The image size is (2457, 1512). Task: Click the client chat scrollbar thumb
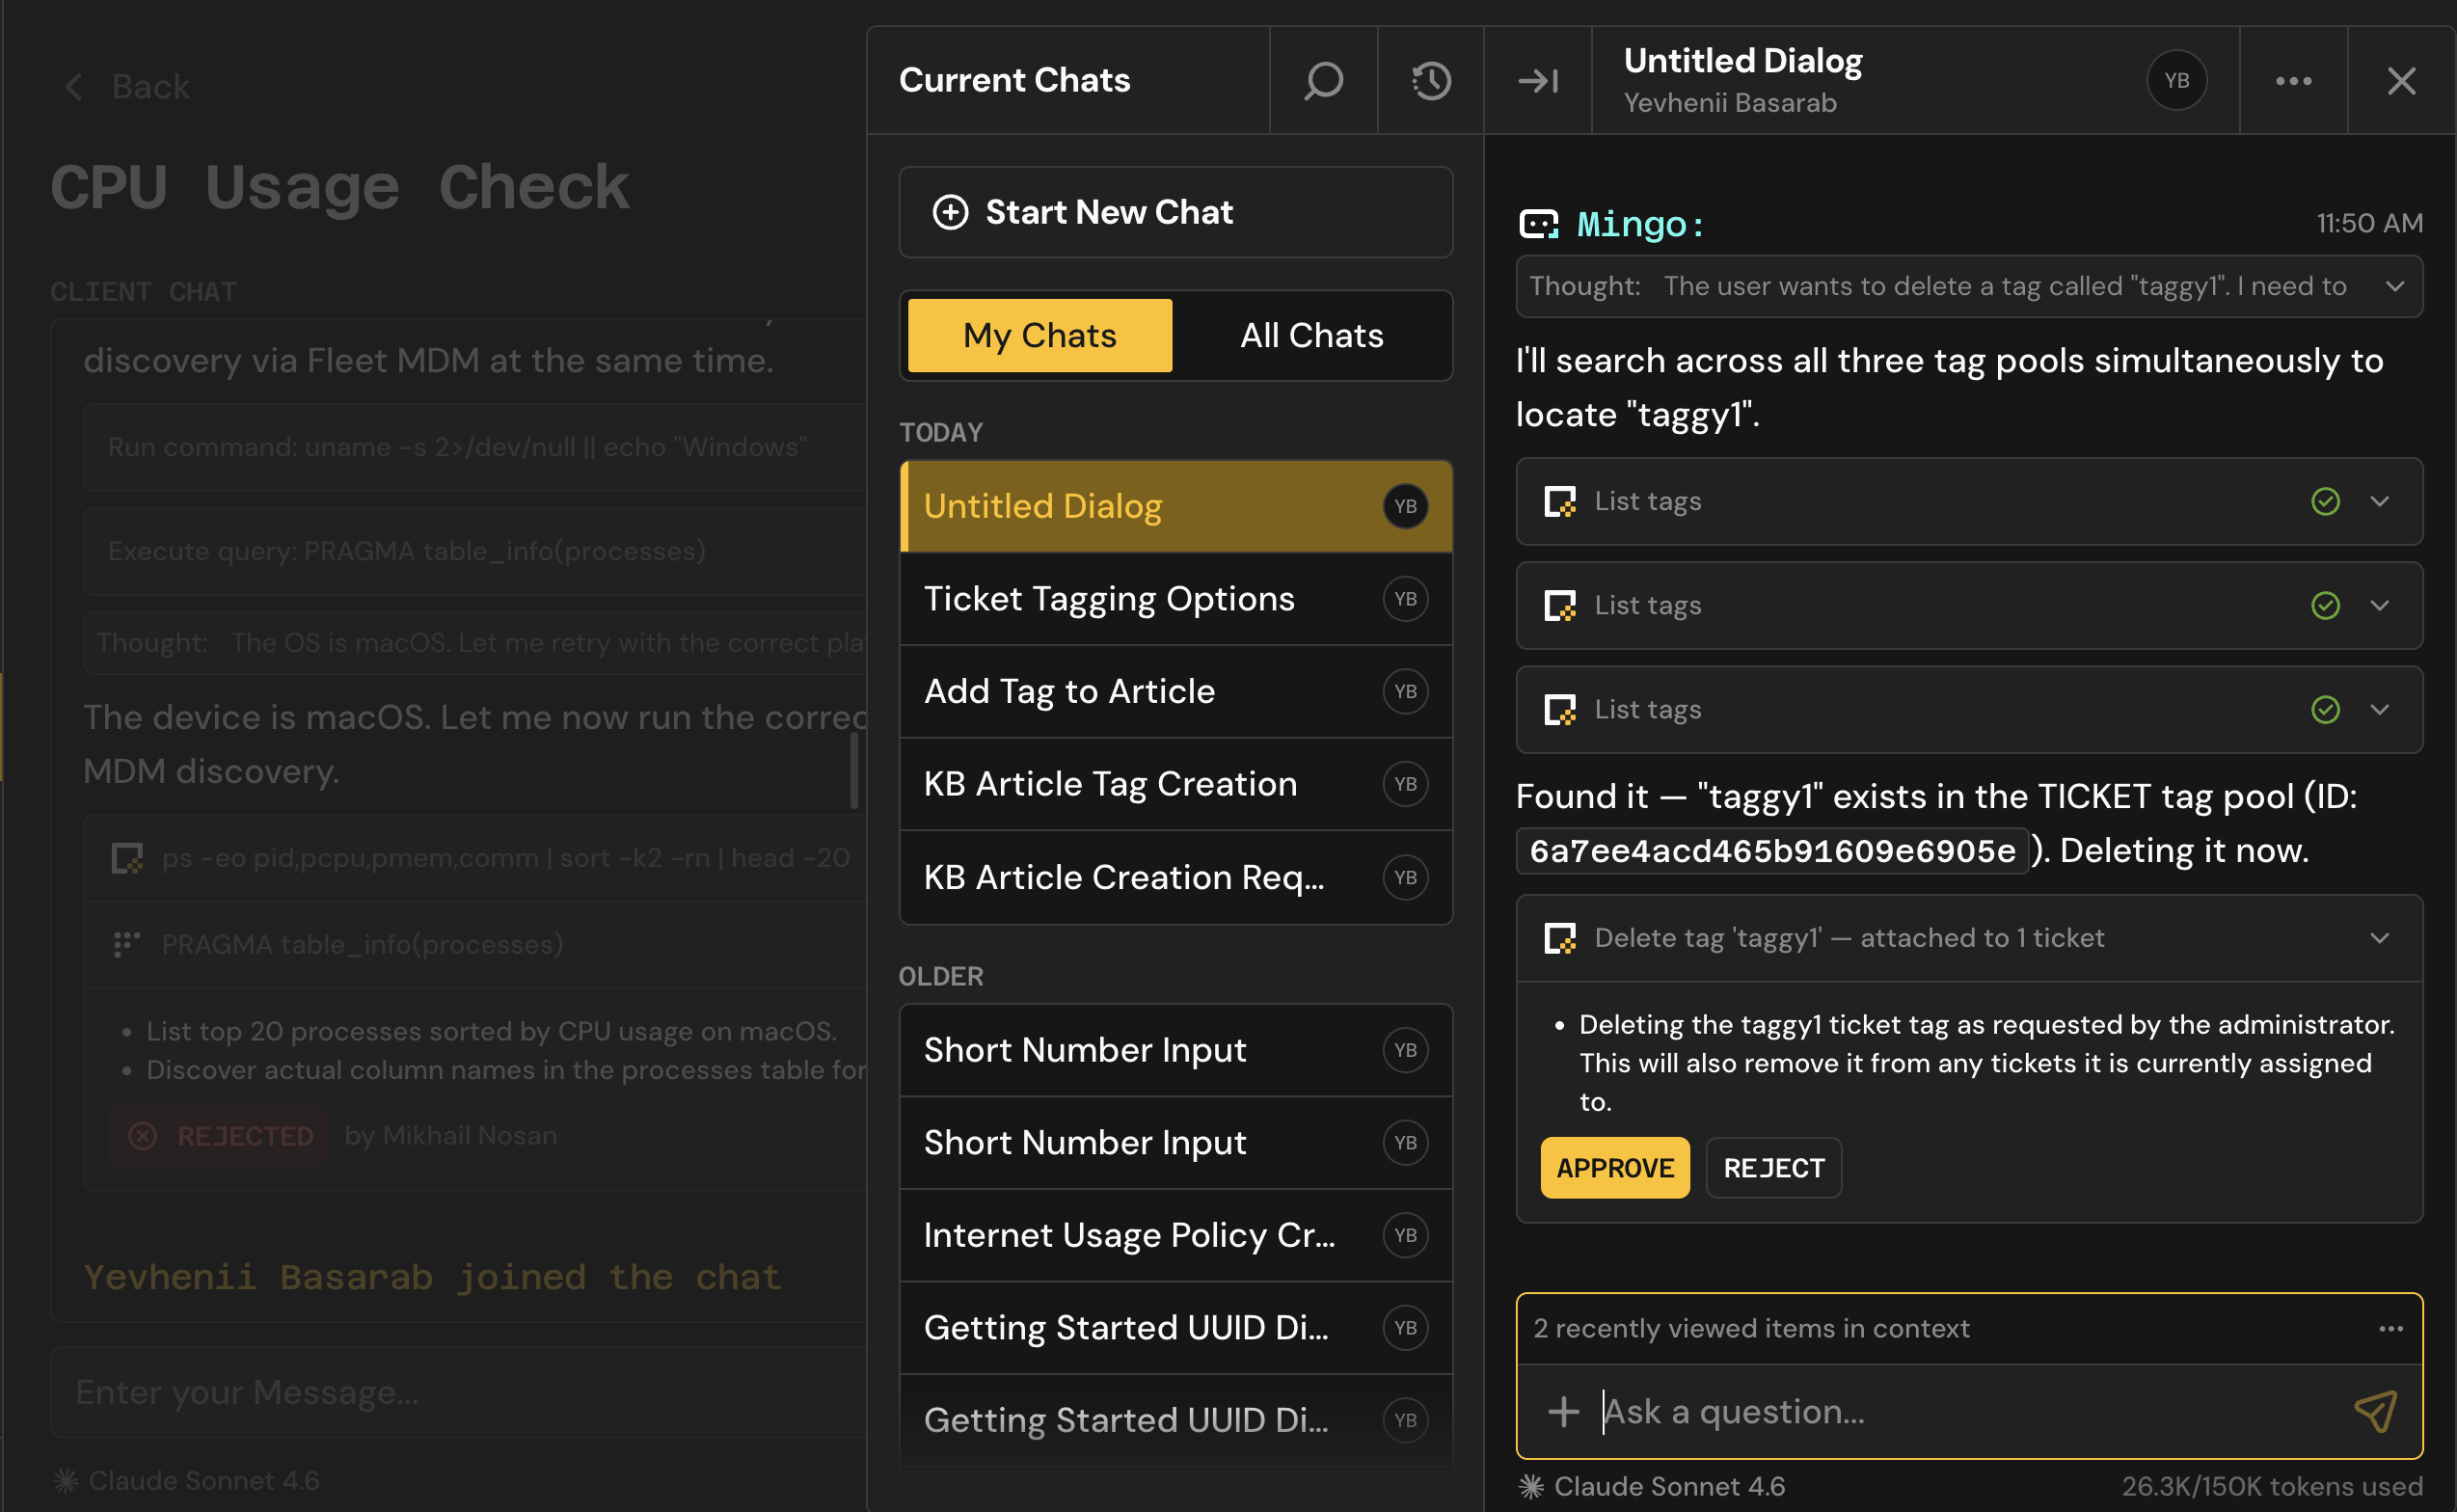click(854, 770)
